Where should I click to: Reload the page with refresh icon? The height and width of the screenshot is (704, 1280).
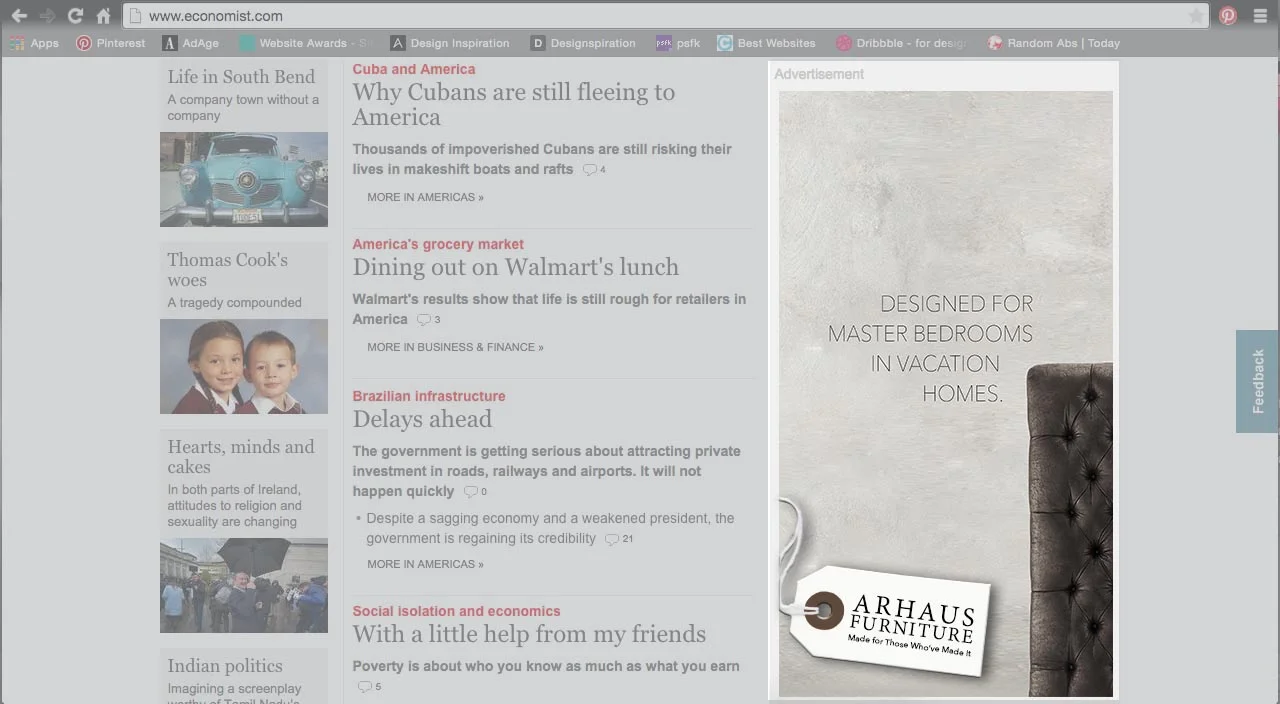75,16
